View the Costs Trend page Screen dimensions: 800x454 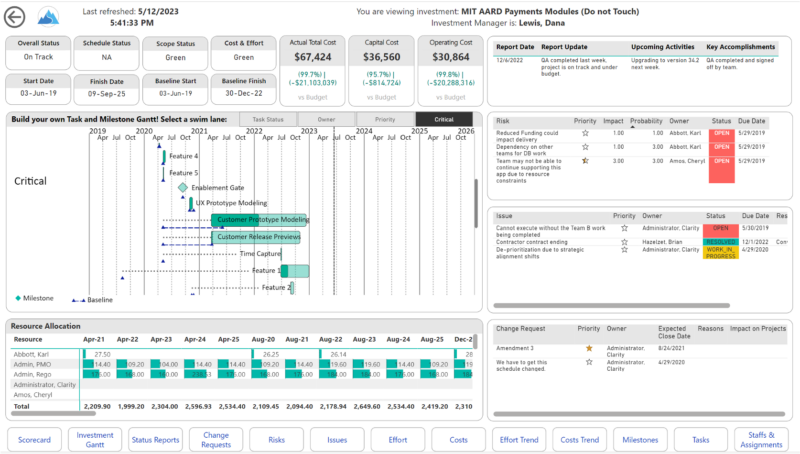pos(580,440)
